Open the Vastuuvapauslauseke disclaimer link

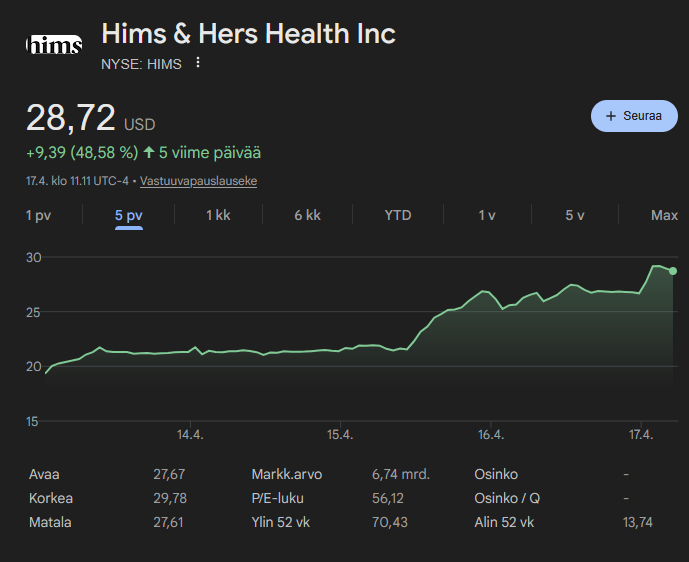(198, 181)
